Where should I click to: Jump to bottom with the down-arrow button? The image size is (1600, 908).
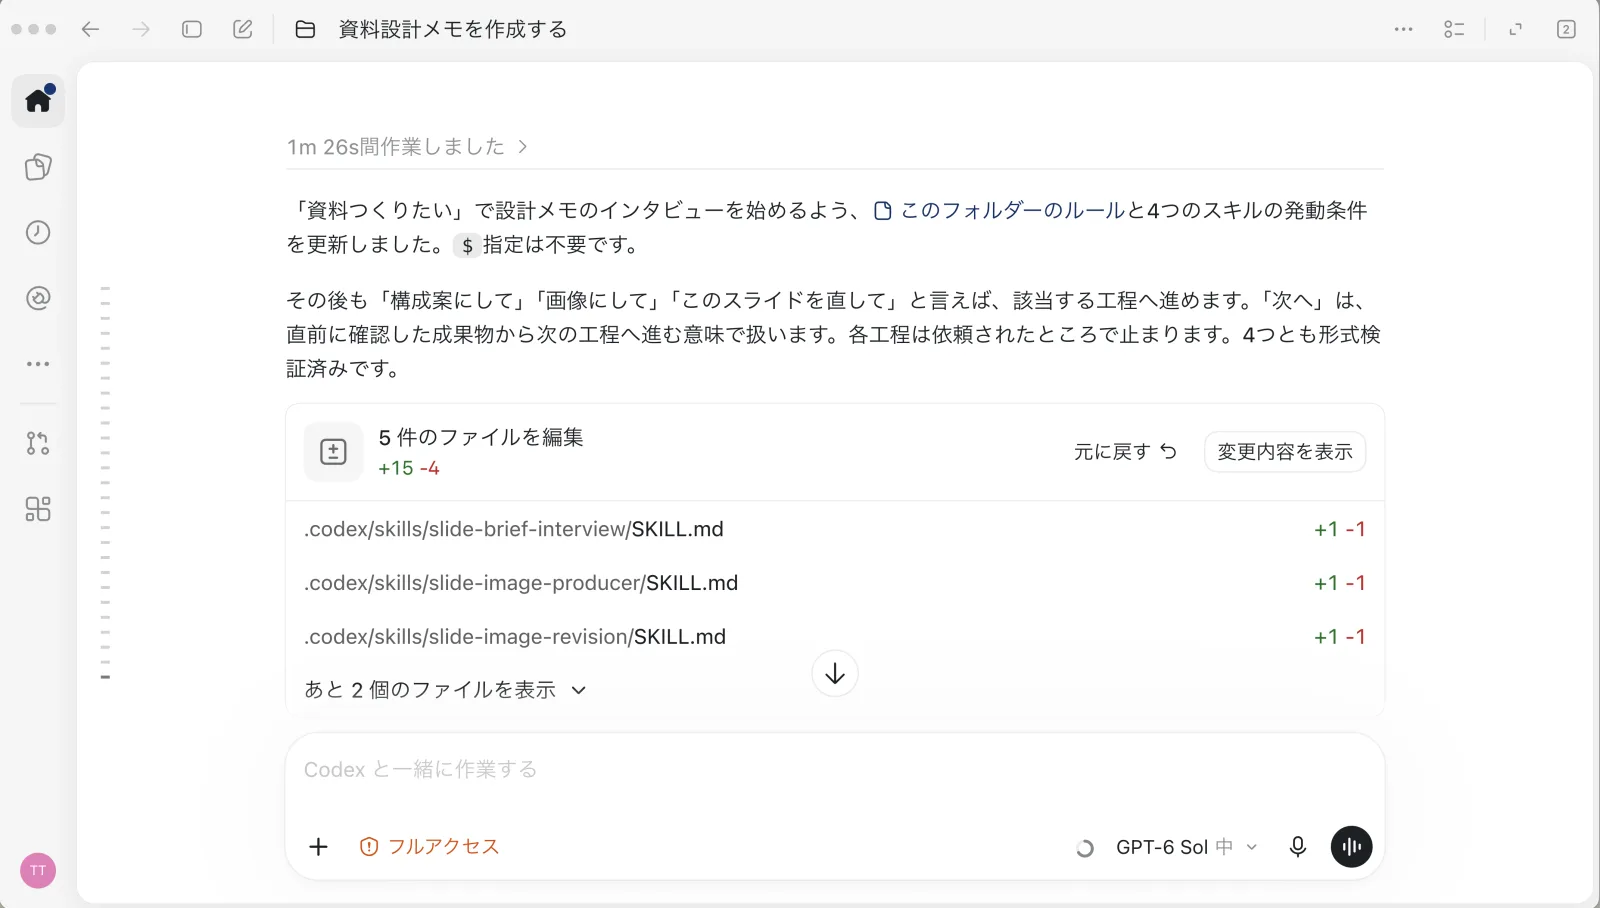[835, 674]
